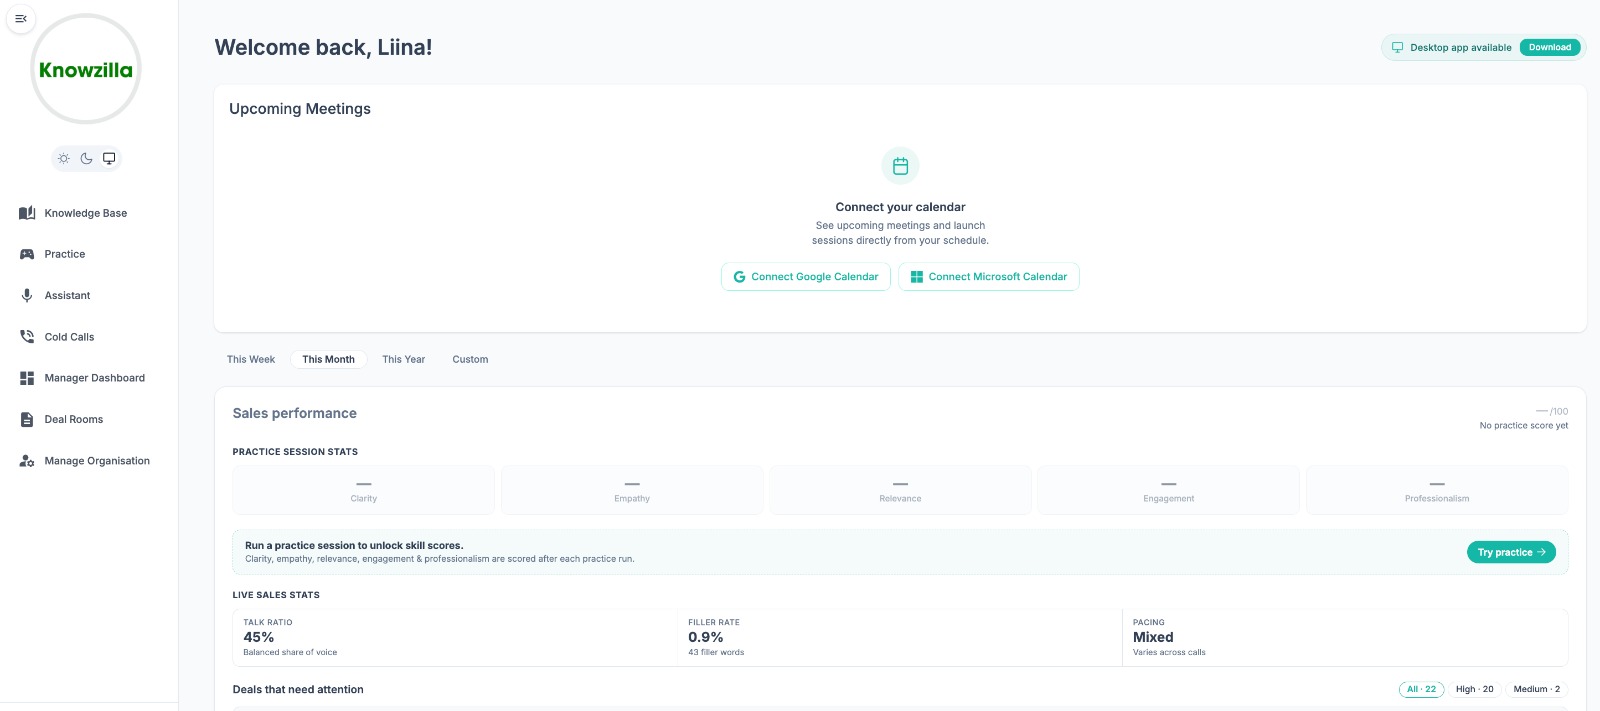Click "Connect your calendar" text
Viewport: 1600px width, 711px height.
[x=900, y=207]
